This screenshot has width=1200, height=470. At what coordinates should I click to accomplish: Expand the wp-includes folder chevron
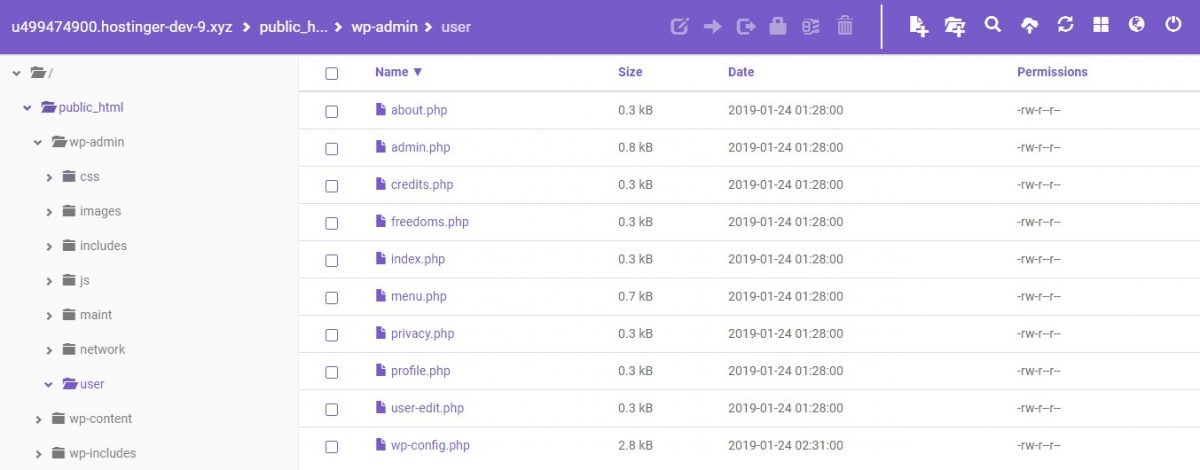[x=38, y=453]
